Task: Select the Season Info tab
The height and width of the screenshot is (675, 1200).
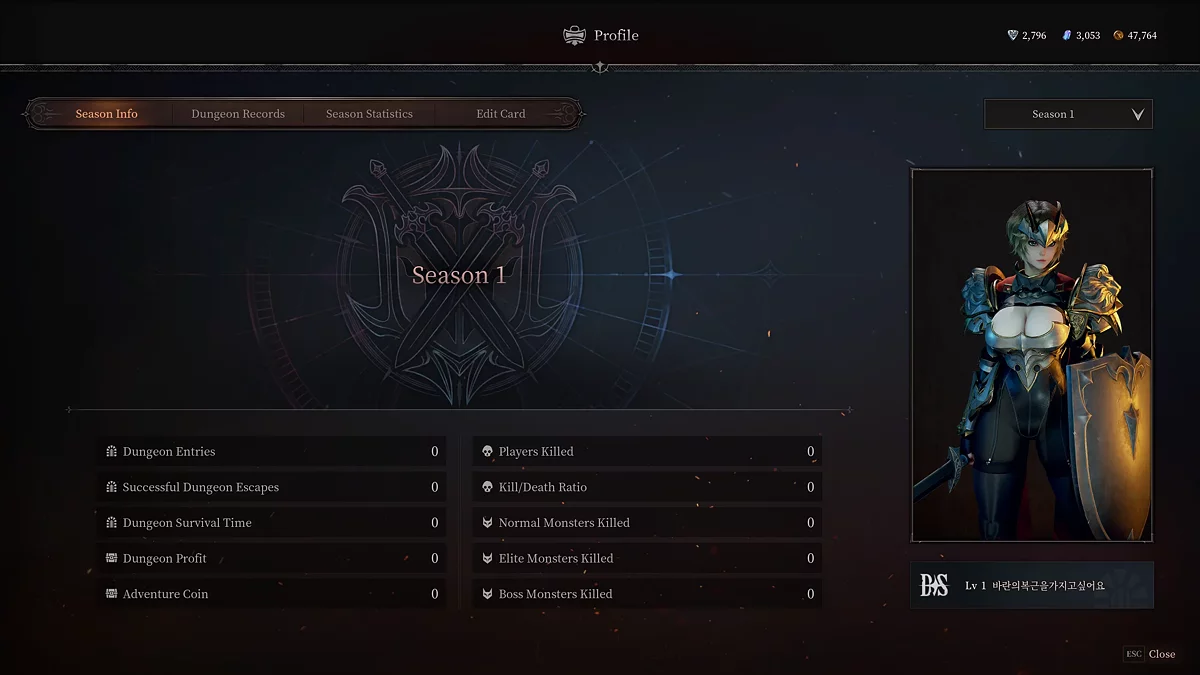Action: coord(107,114)
